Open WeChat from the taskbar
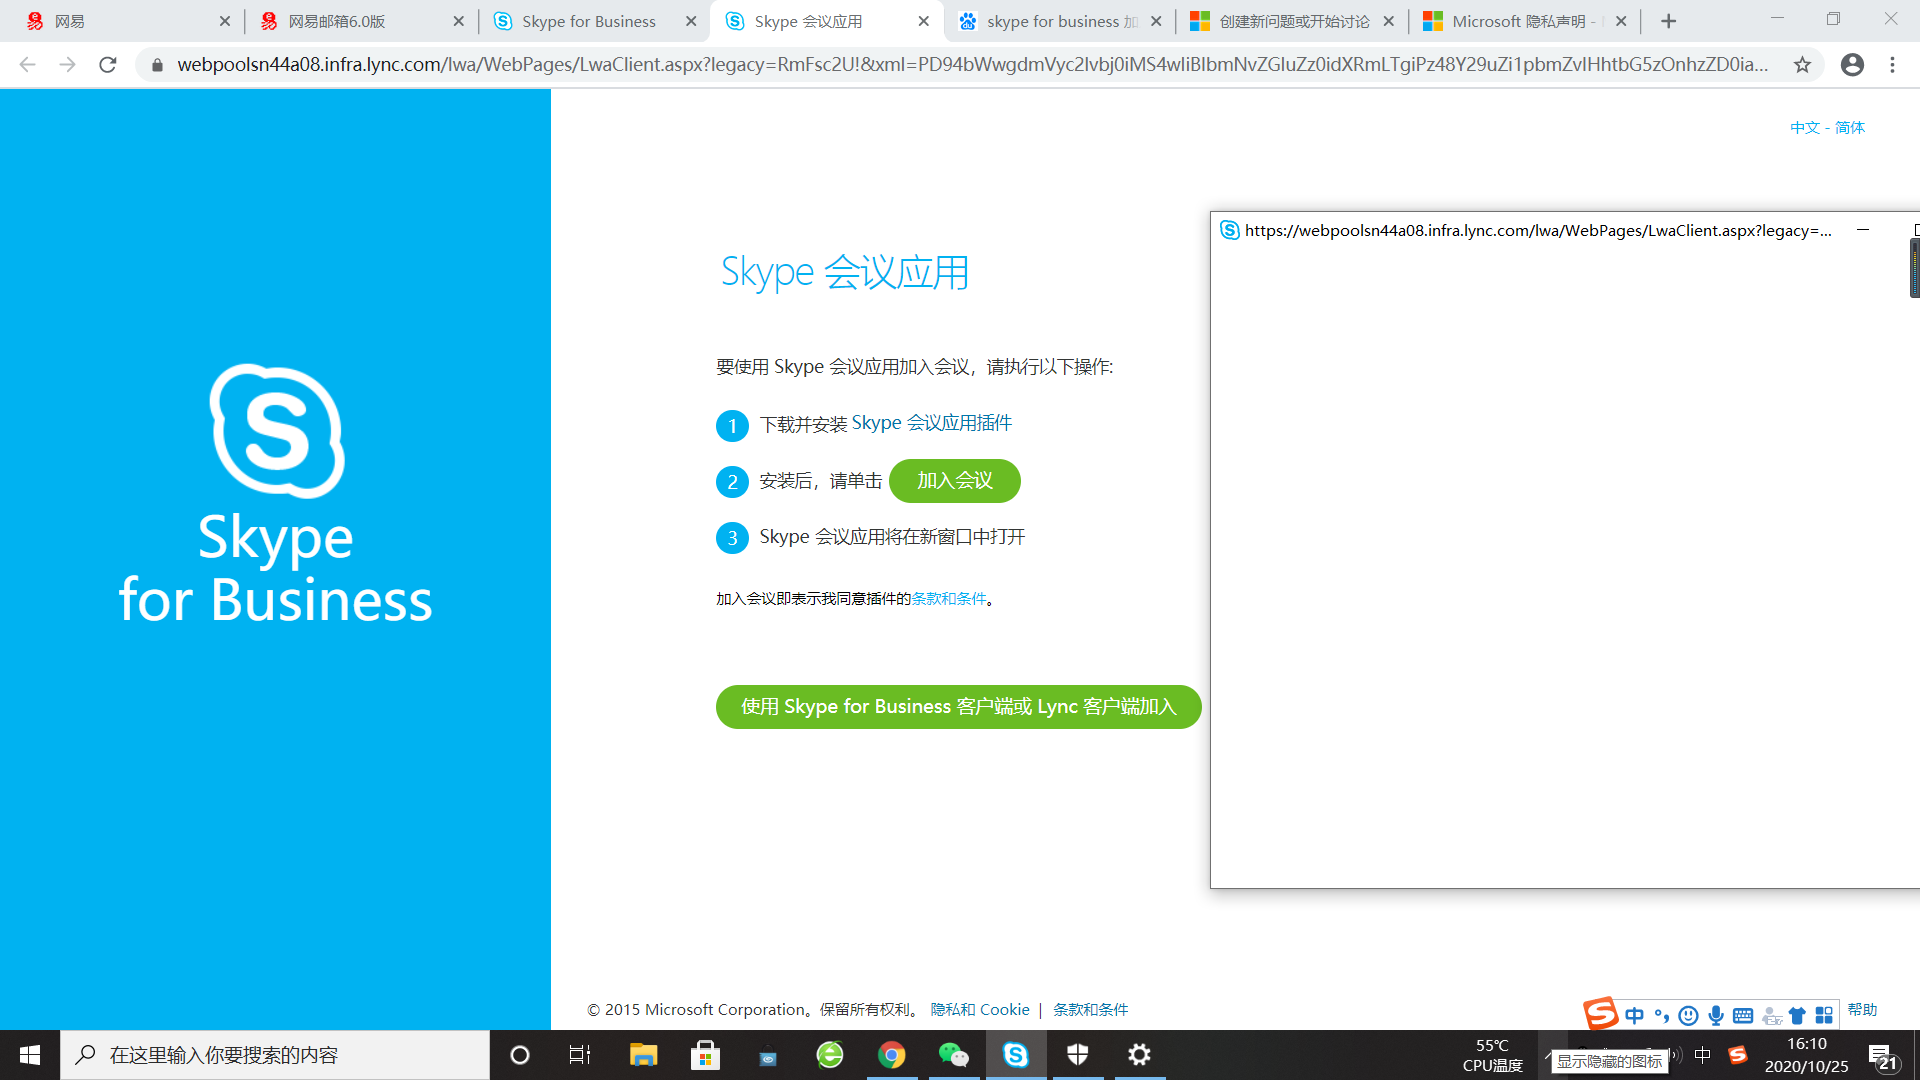1920x1080 pixels. pos(954,1055)
